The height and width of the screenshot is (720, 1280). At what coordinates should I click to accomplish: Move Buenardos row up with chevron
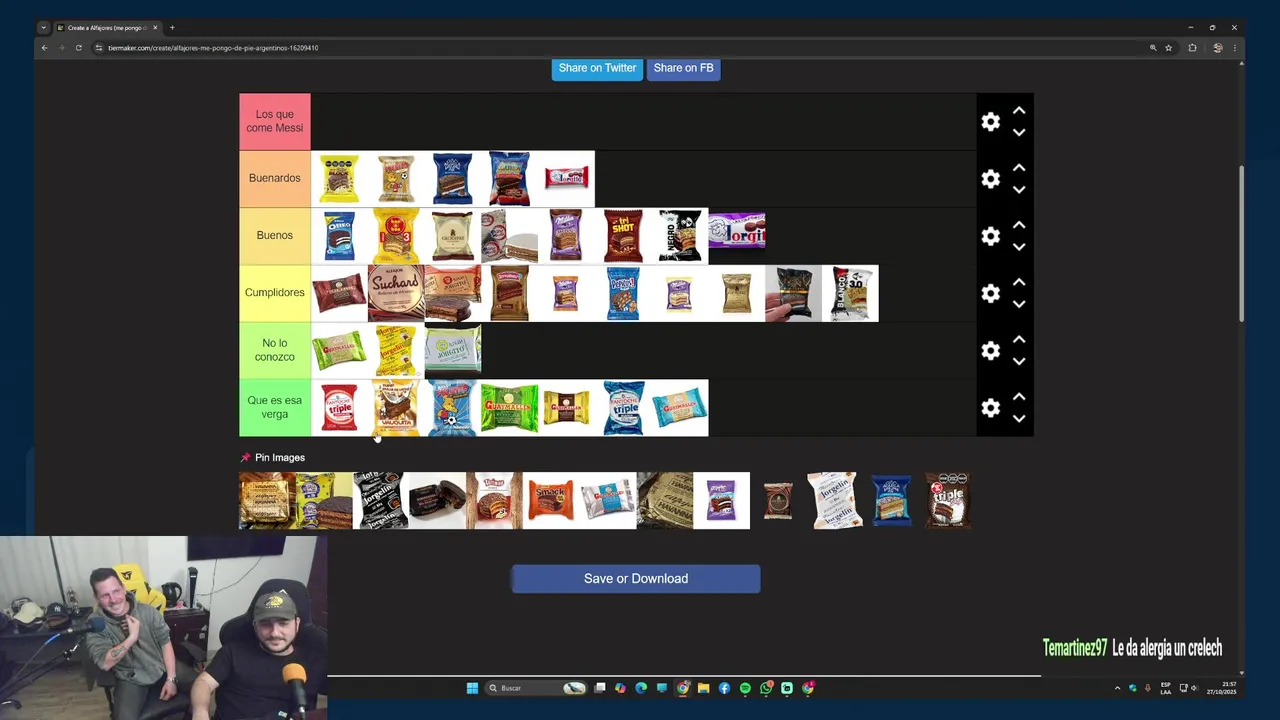point(1018,168)
